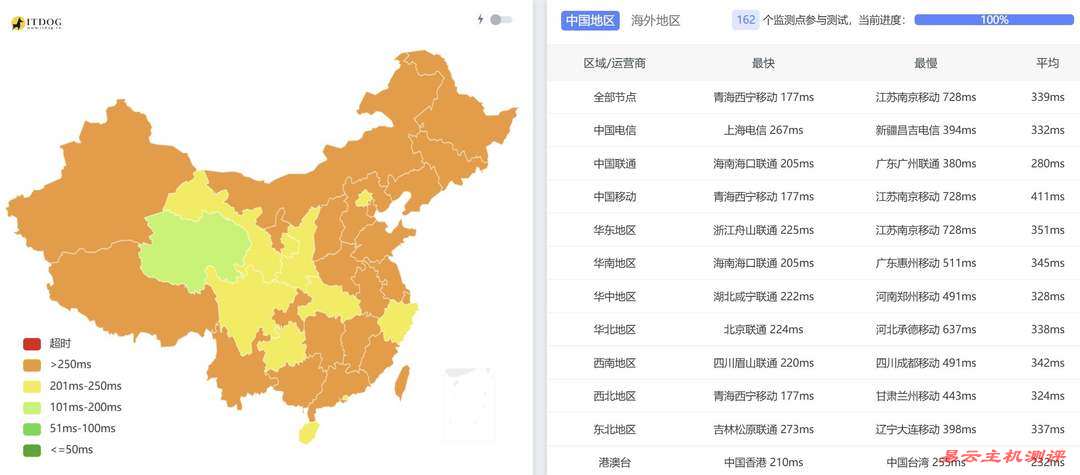The width and height of the screenshot is (1080, 475).
Task: Click the 平均 column header
Action: (1047, 63)
